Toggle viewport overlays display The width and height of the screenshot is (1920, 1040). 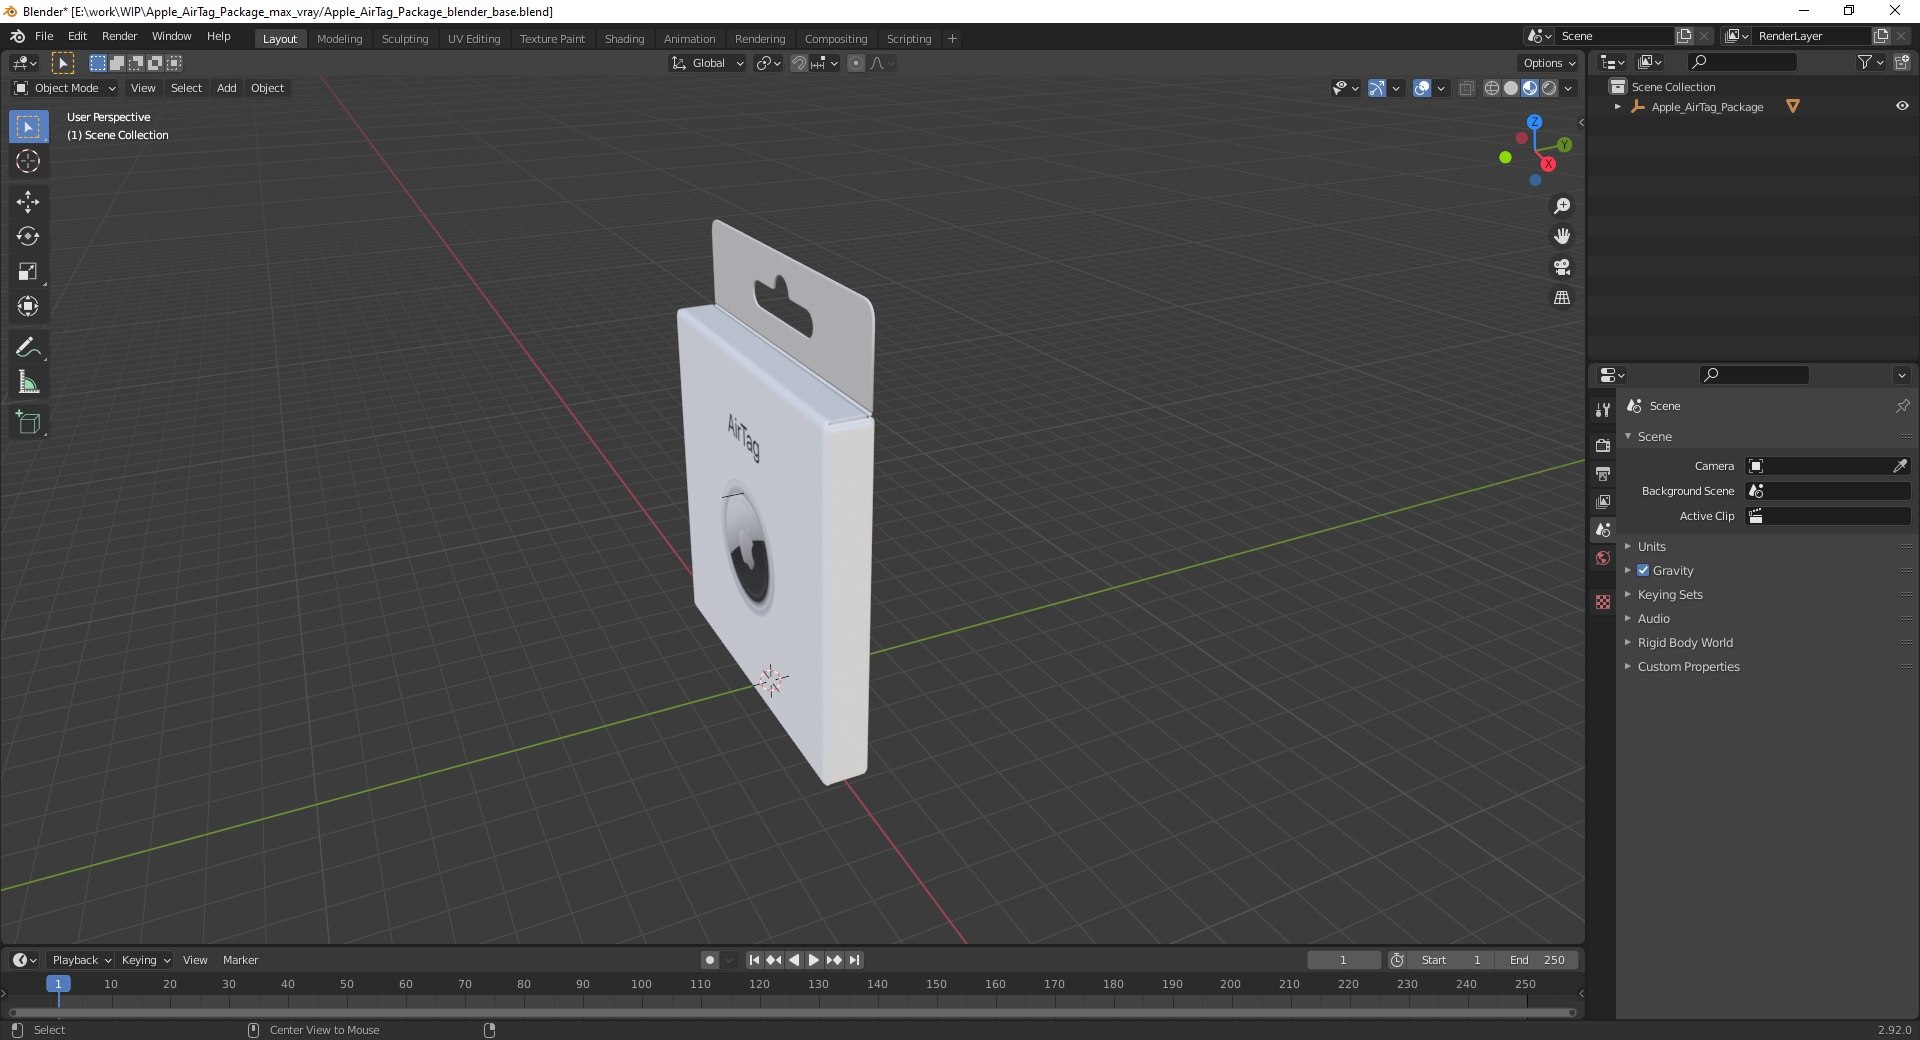click(x=1422, y=88)
